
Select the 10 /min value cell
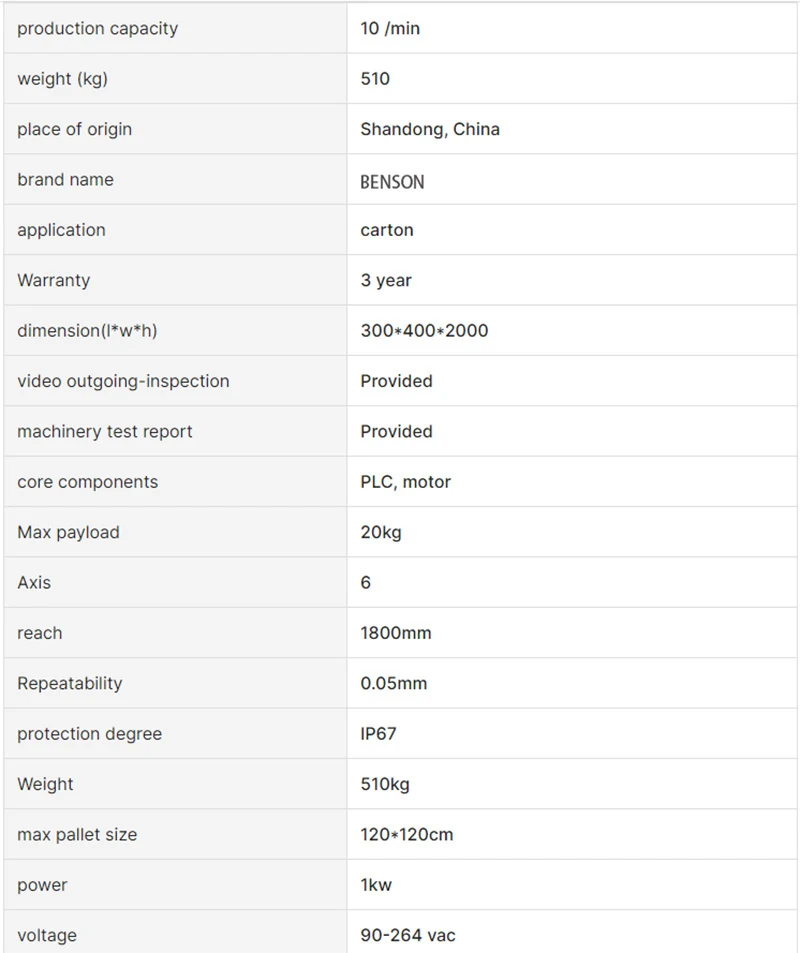pos(572,28)
